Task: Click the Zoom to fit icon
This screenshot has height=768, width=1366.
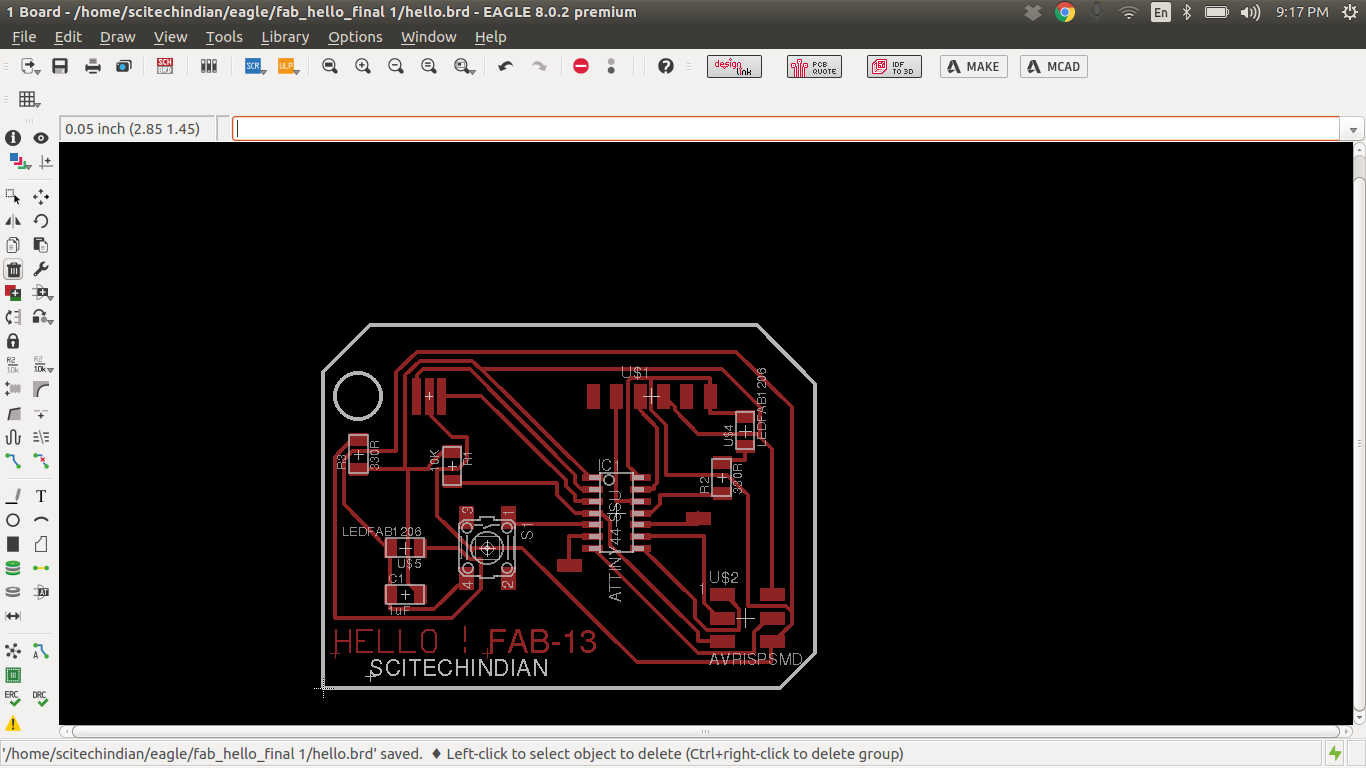Action: (330, 66)
